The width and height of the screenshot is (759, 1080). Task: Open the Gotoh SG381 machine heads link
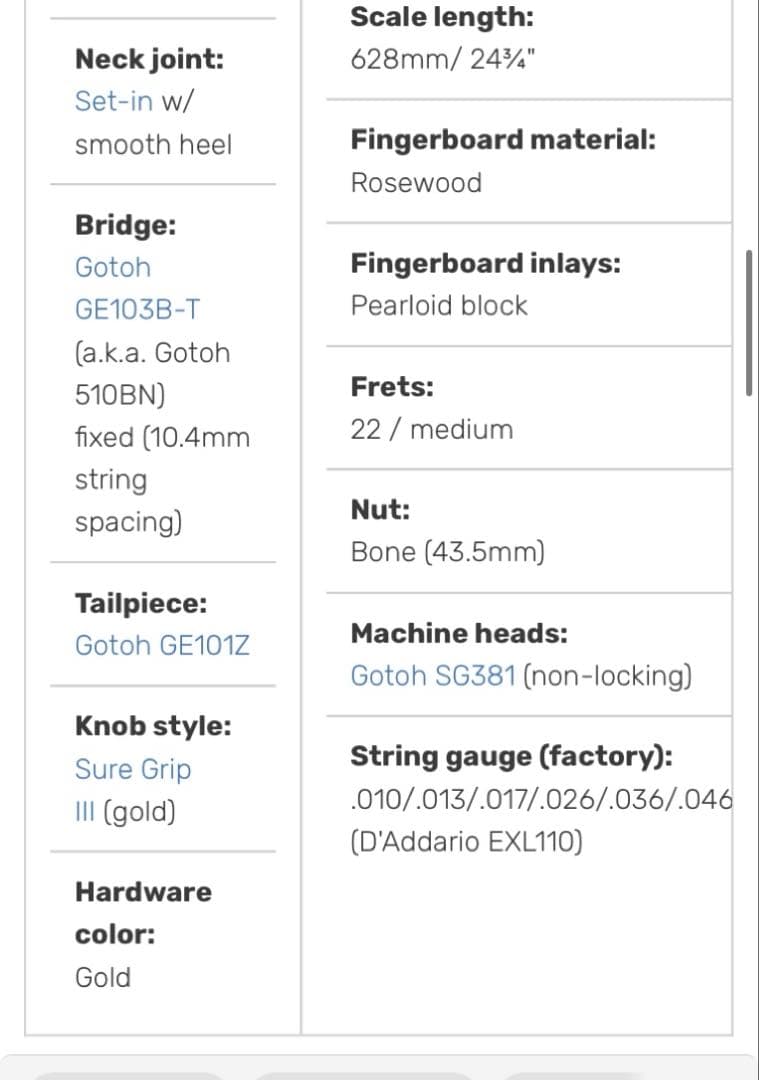point(433,676)
